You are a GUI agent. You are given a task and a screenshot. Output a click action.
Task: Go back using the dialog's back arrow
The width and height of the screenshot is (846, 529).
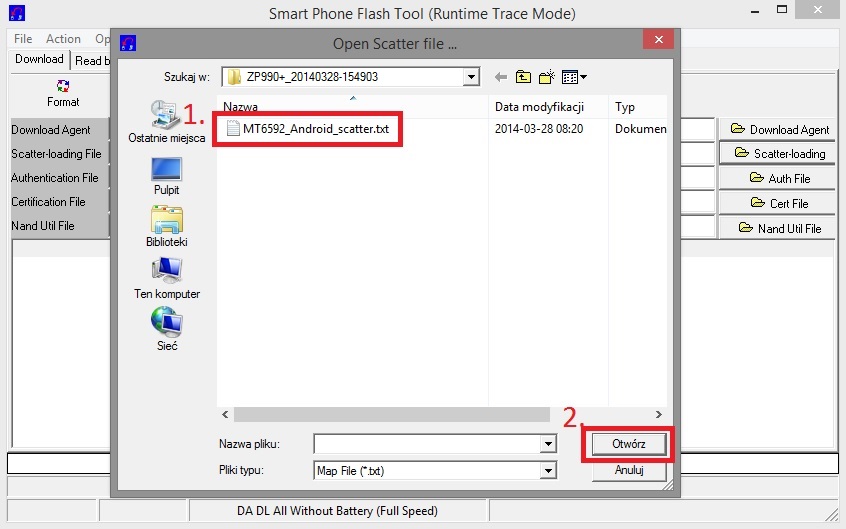coord(500,77)
